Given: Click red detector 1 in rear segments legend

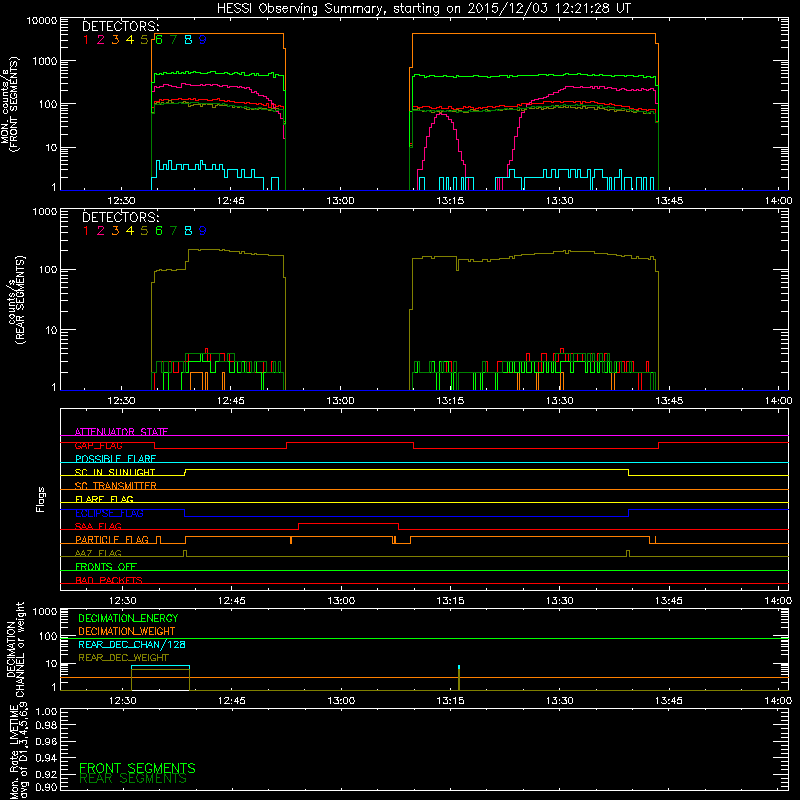Looking at the screenshot, I should [x=86, y=231].
